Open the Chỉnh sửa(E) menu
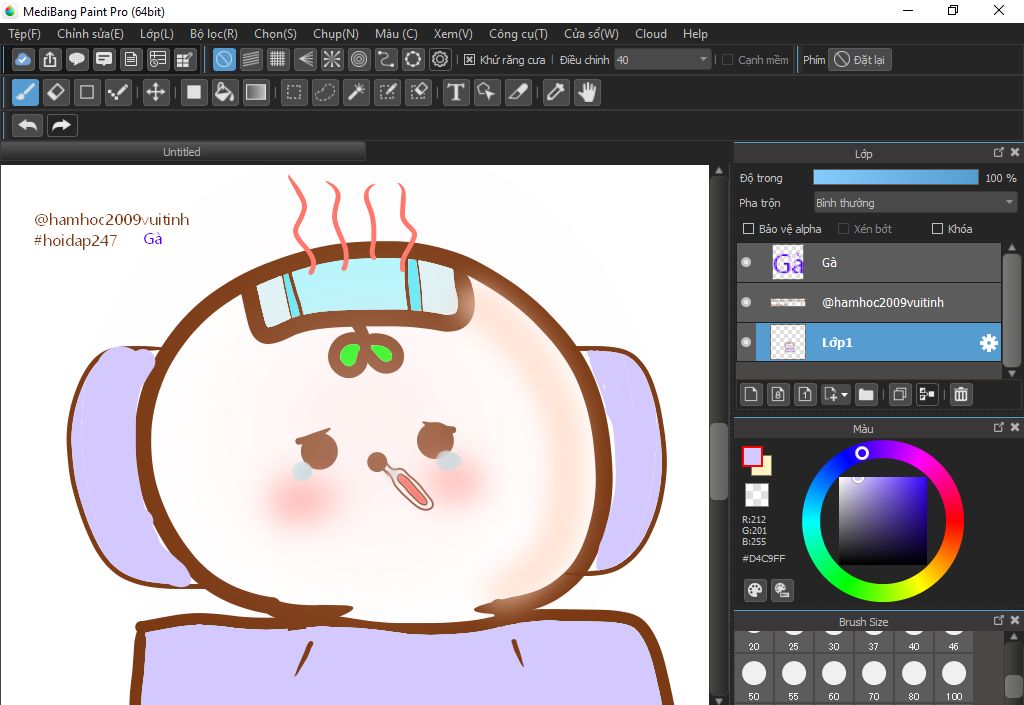 90,34
